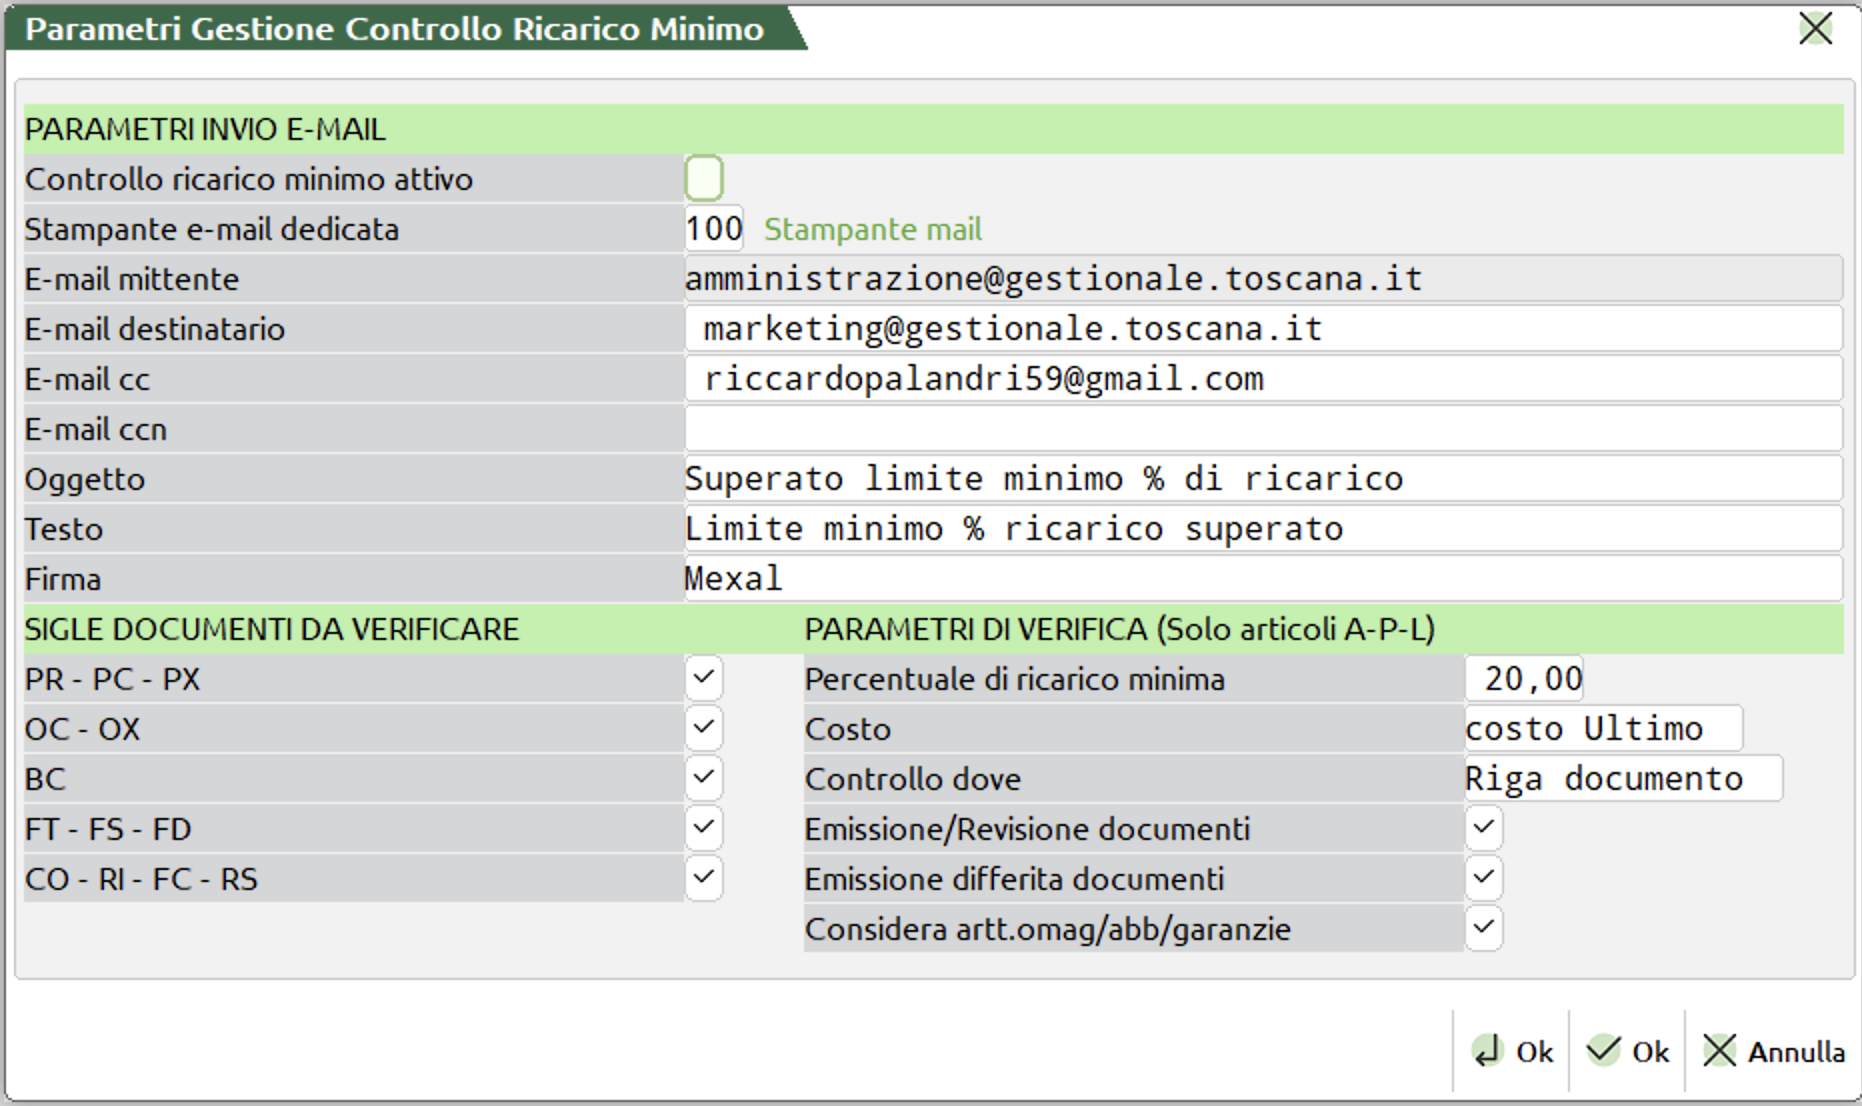Uncheck Emissione differita documenti option
This screenshot has height=1106, width=1862.
(x=1483, y=878)
